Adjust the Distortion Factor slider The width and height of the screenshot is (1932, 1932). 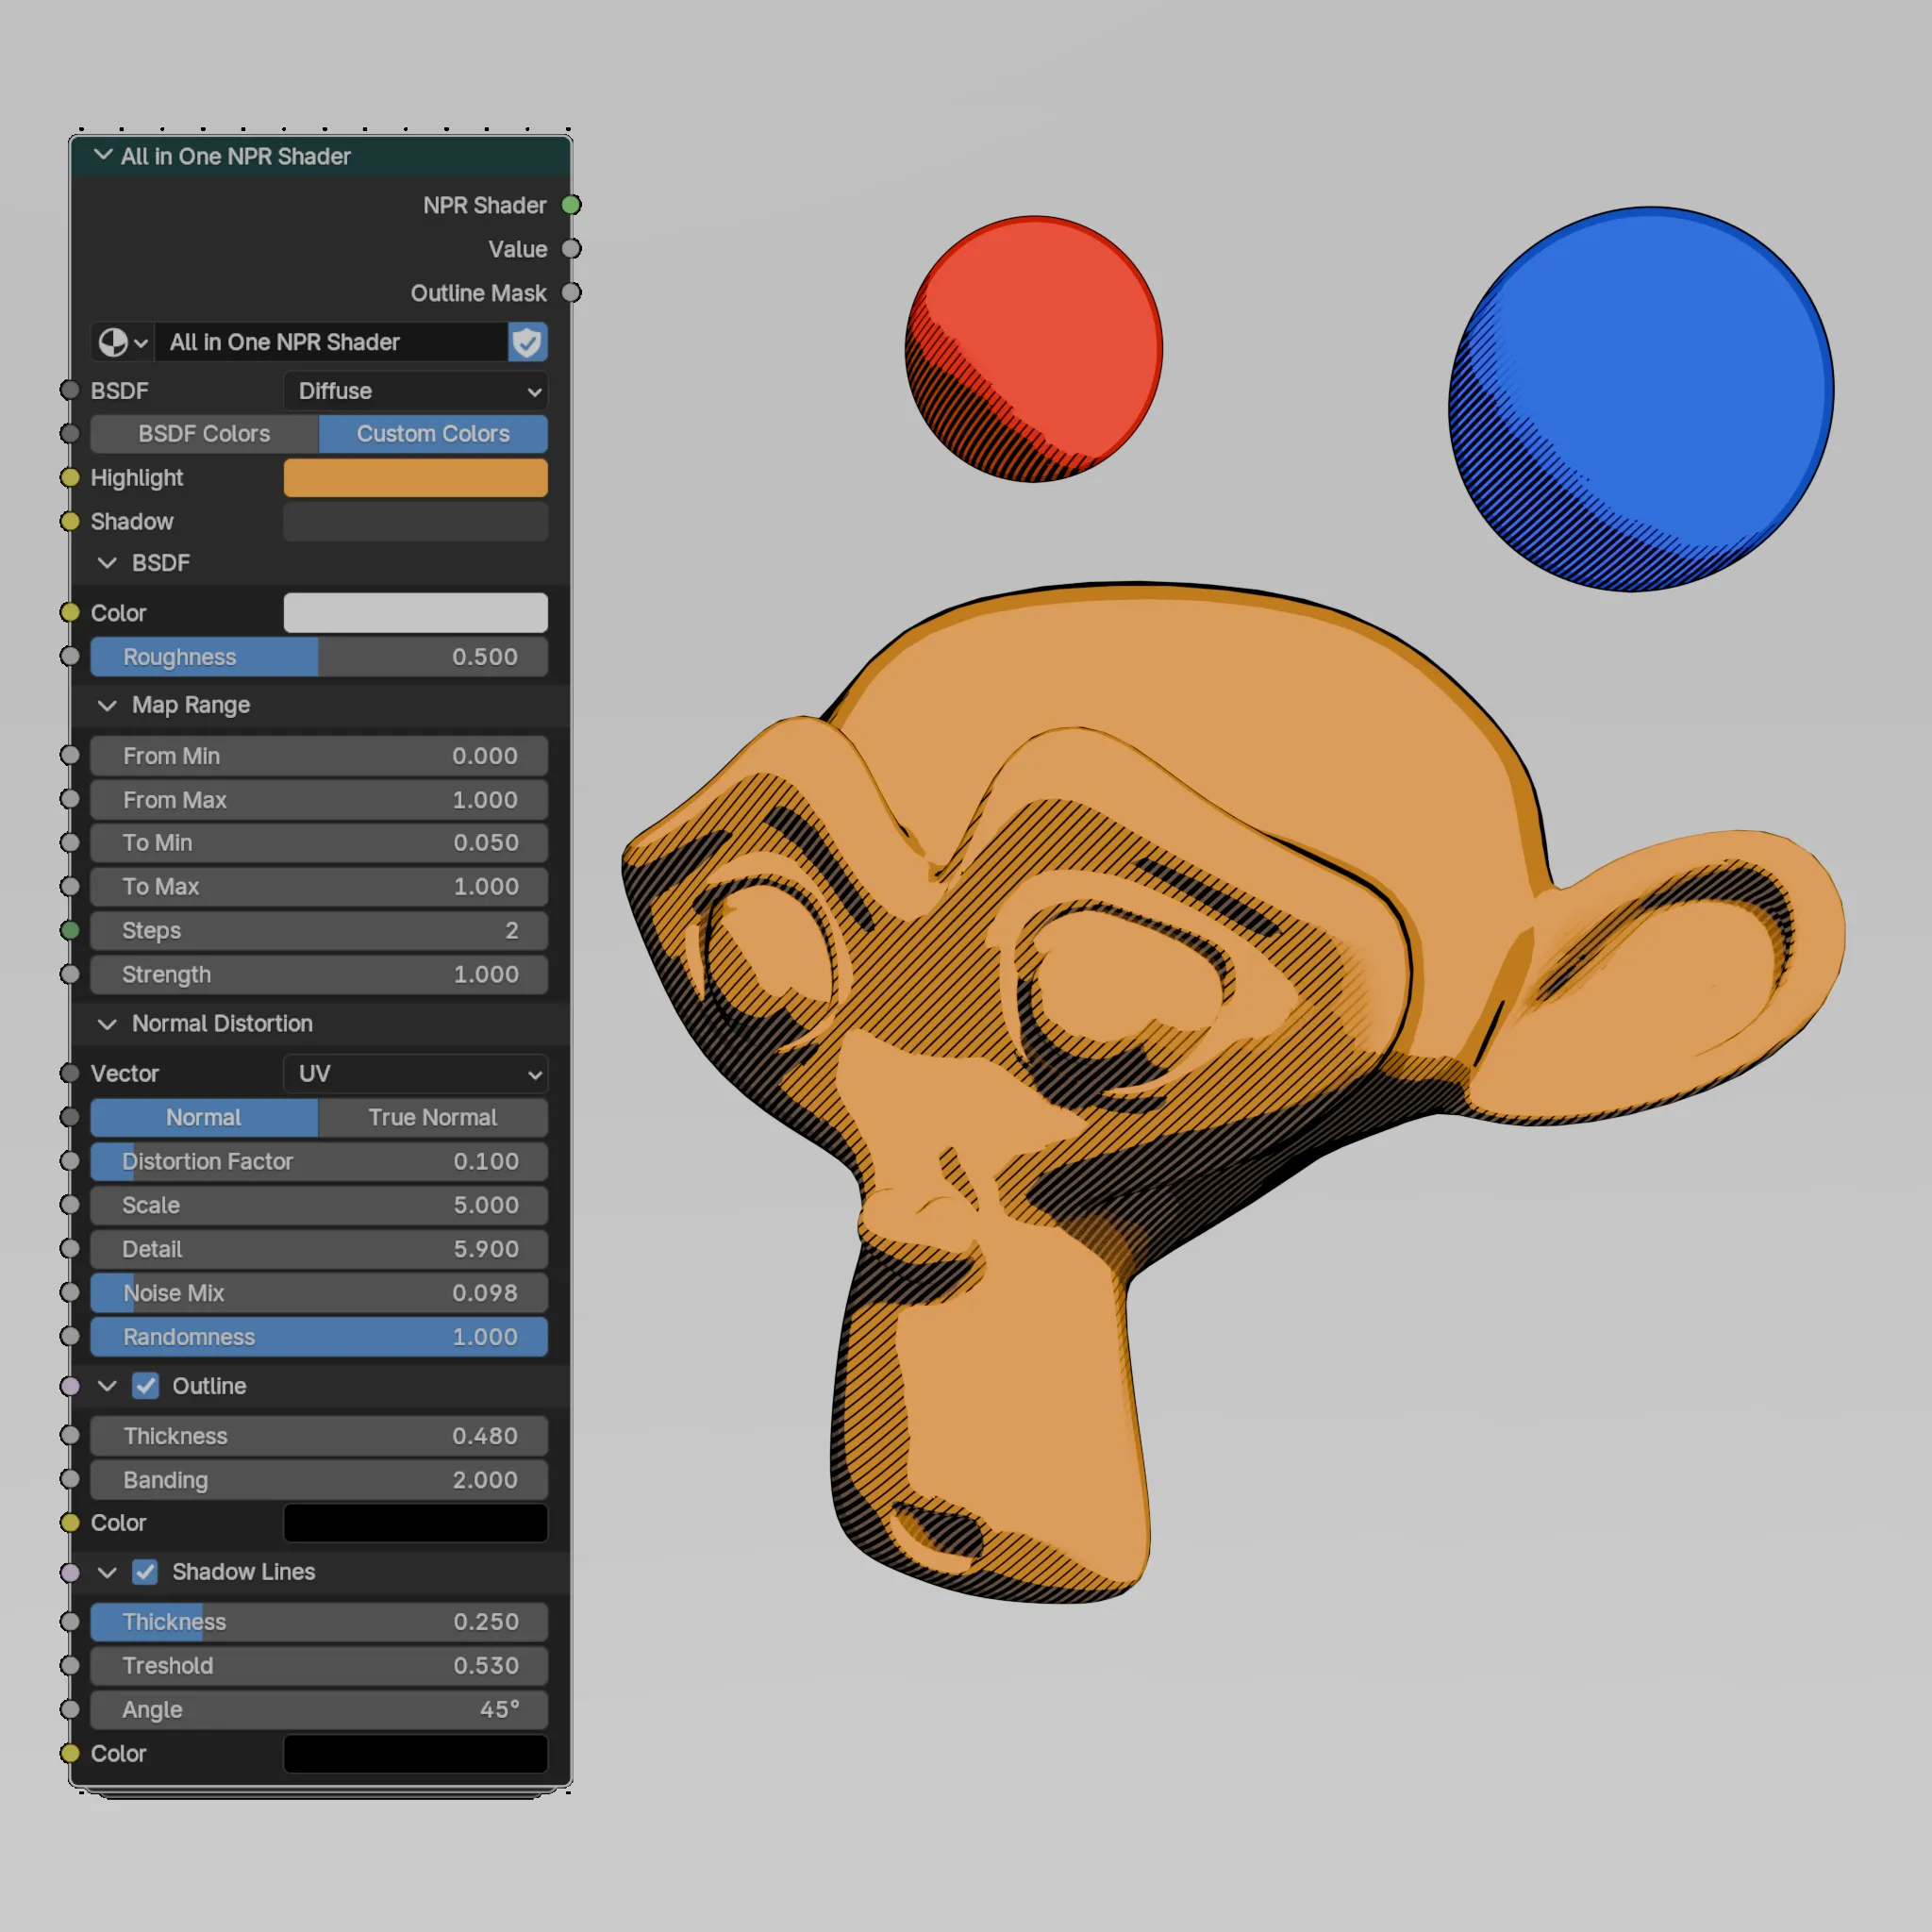(319, 1162)
